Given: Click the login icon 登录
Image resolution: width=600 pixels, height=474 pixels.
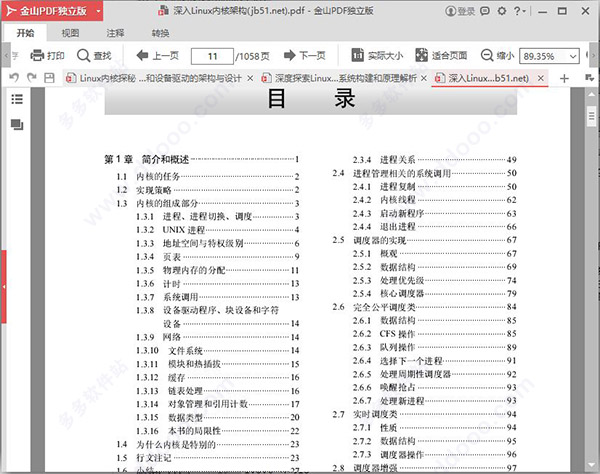Looking at the screenshot, I should pyautogui.click(x=460, y=11).
